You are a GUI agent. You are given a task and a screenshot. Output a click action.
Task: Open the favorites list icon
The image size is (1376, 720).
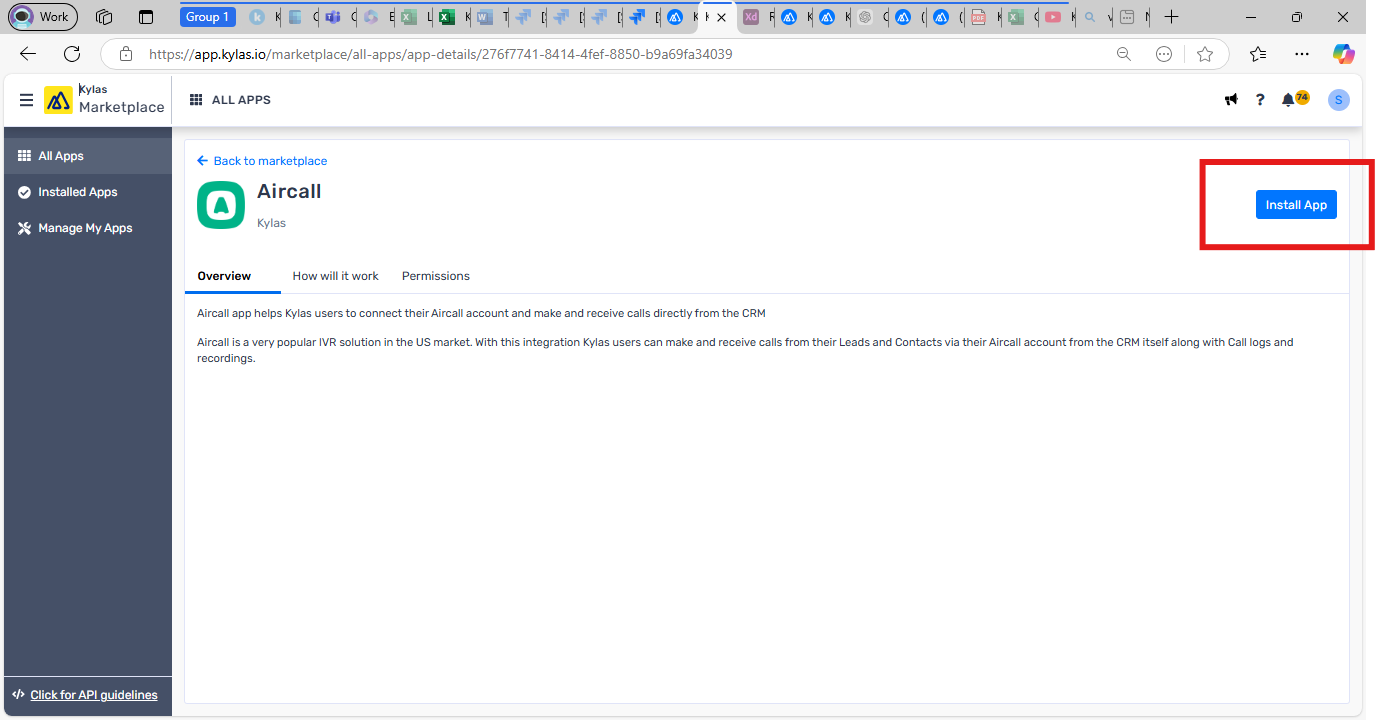[1258, 54]
